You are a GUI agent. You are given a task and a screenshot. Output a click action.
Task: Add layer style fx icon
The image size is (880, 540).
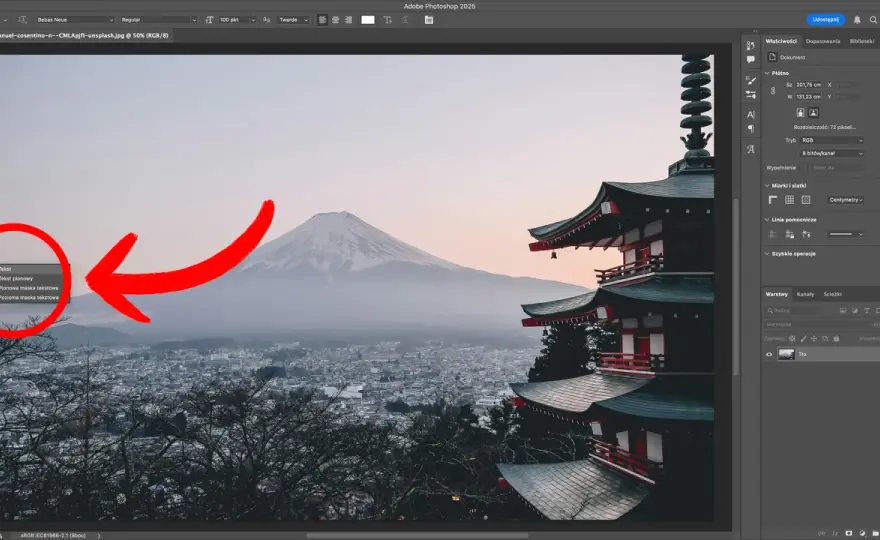835,533
